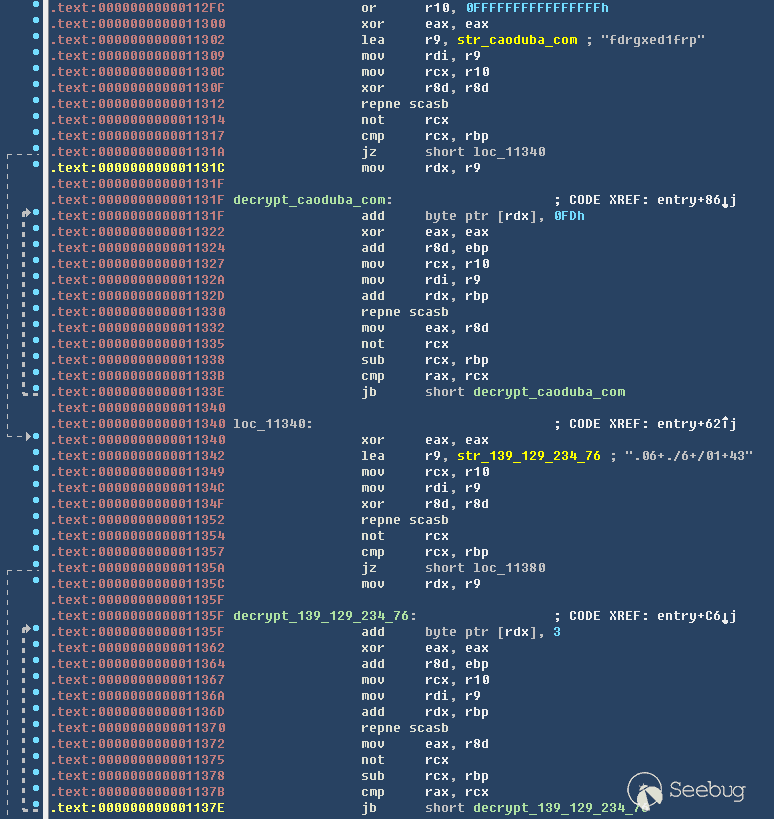Click the "fdrgxed1frp" string comment

coord(653,40)
